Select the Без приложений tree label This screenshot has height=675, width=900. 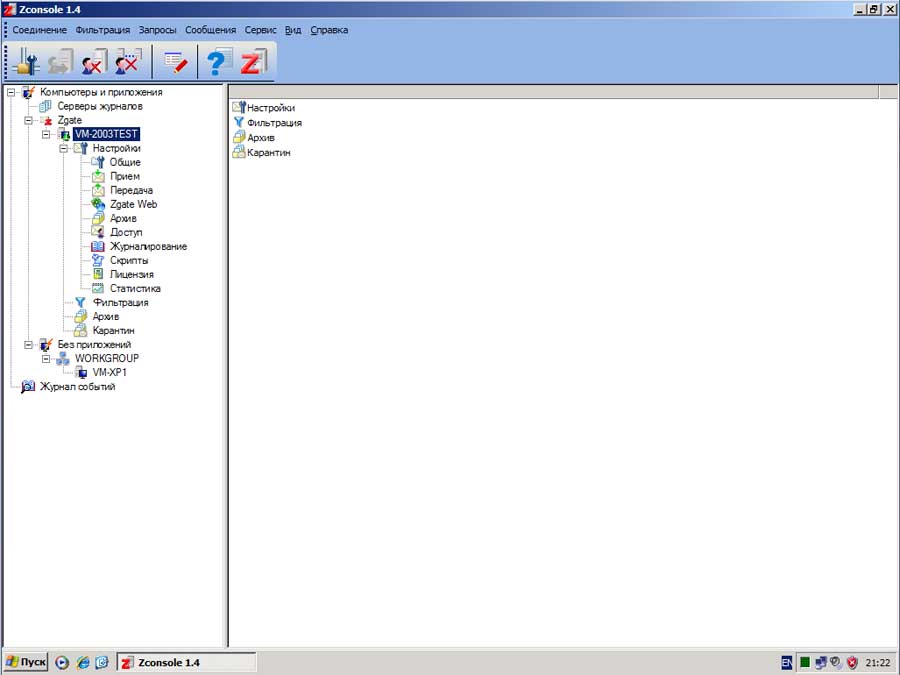pyautogui.click(x=94, y=344)
